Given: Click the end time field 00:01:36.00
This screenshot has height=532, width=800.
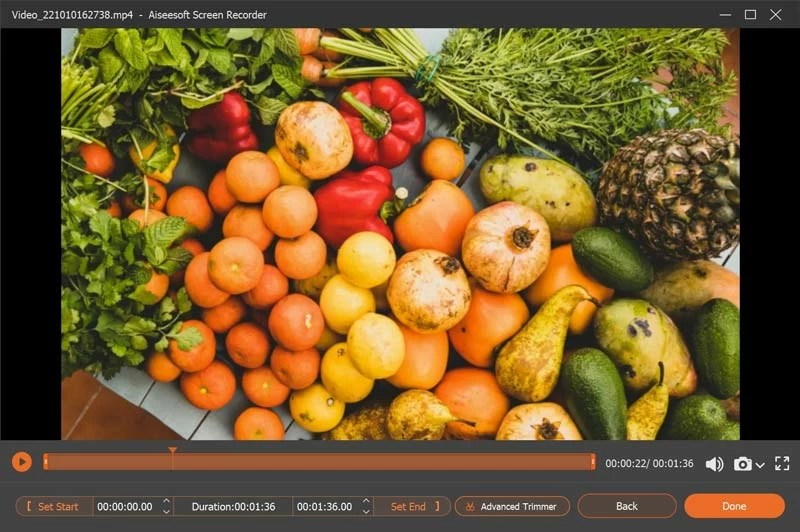Looking at the screenshot, I should [x=325, y=507].
